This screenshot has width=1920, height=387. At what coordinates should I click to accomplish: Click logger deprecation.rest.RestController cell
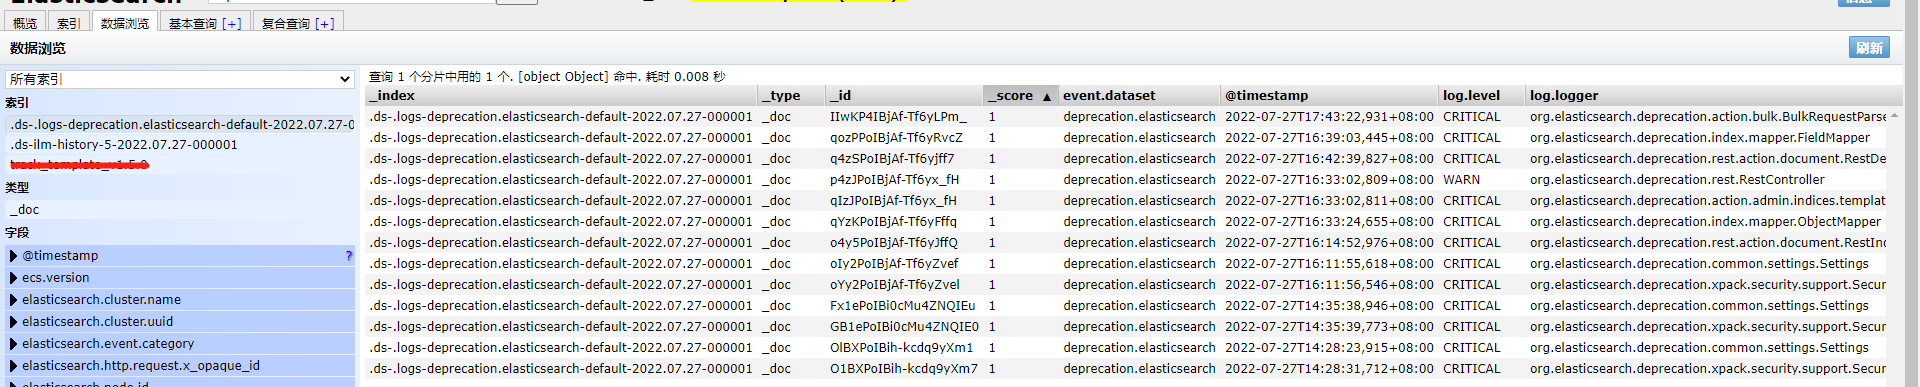coord(1677,180)
